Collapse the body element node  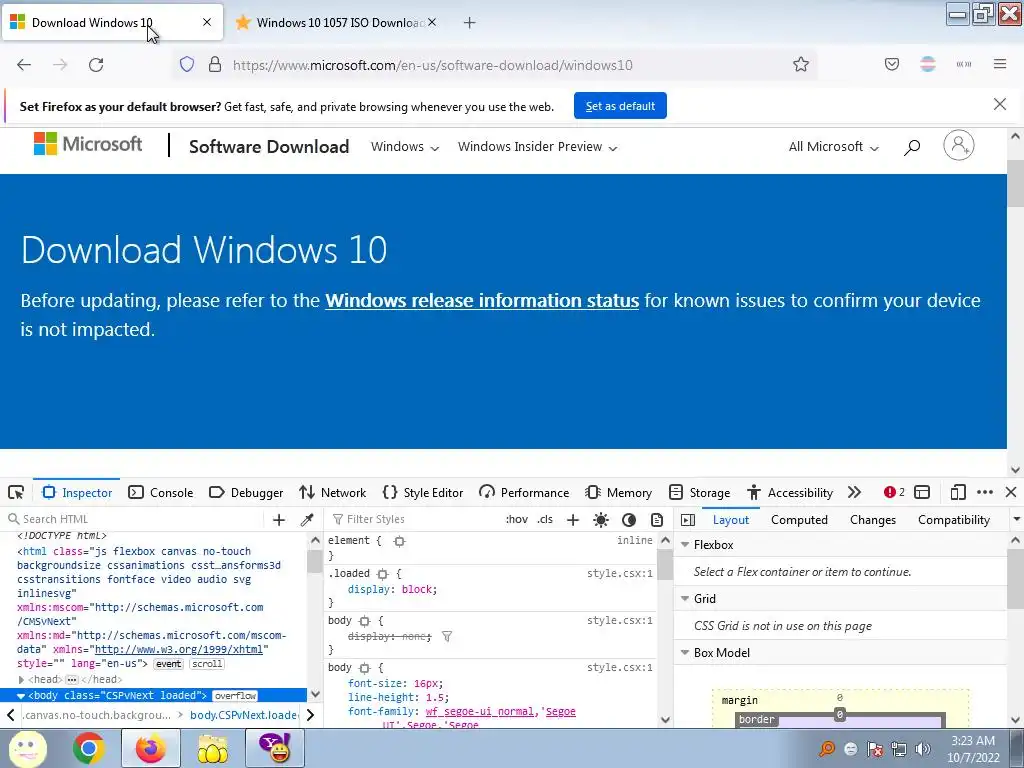pos(21,696)
